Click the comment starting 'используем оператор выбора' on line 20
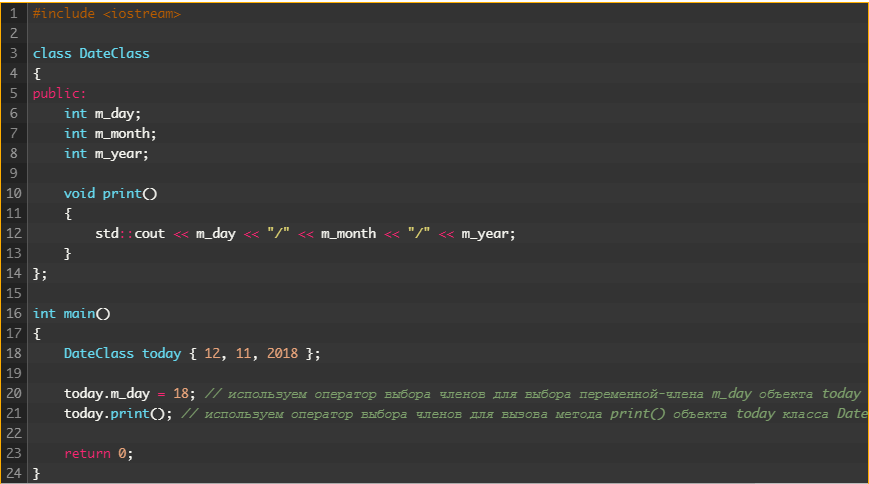Screen dimensions: 869x484 point(533,394)
